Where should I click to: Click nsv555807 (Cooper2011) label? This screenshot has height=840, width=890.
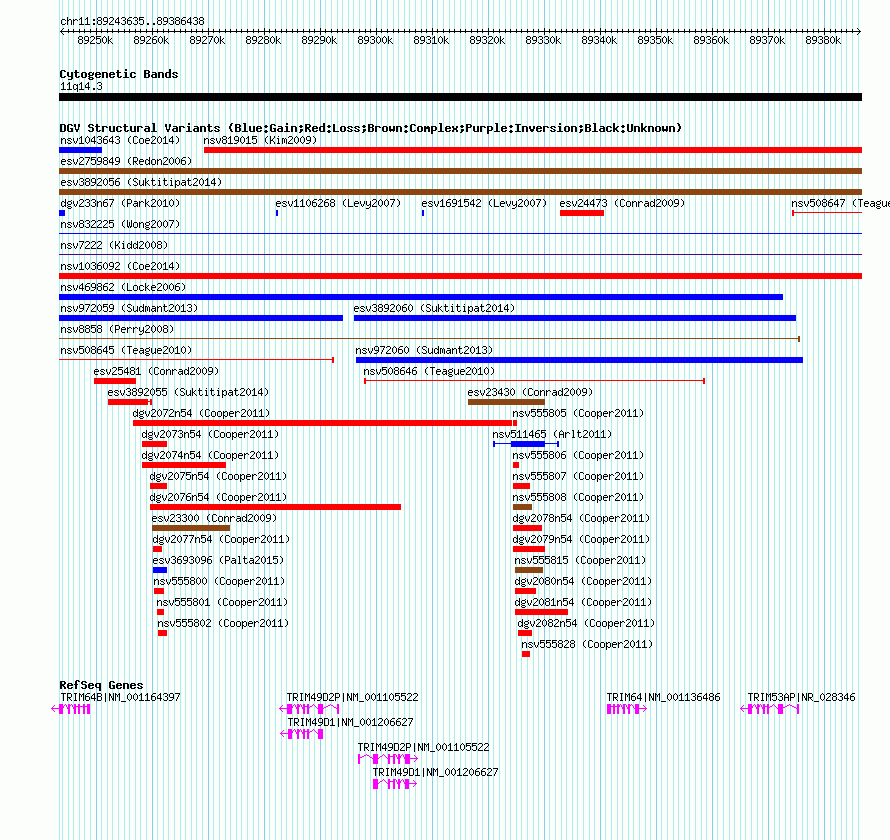[x=578, y=476]
